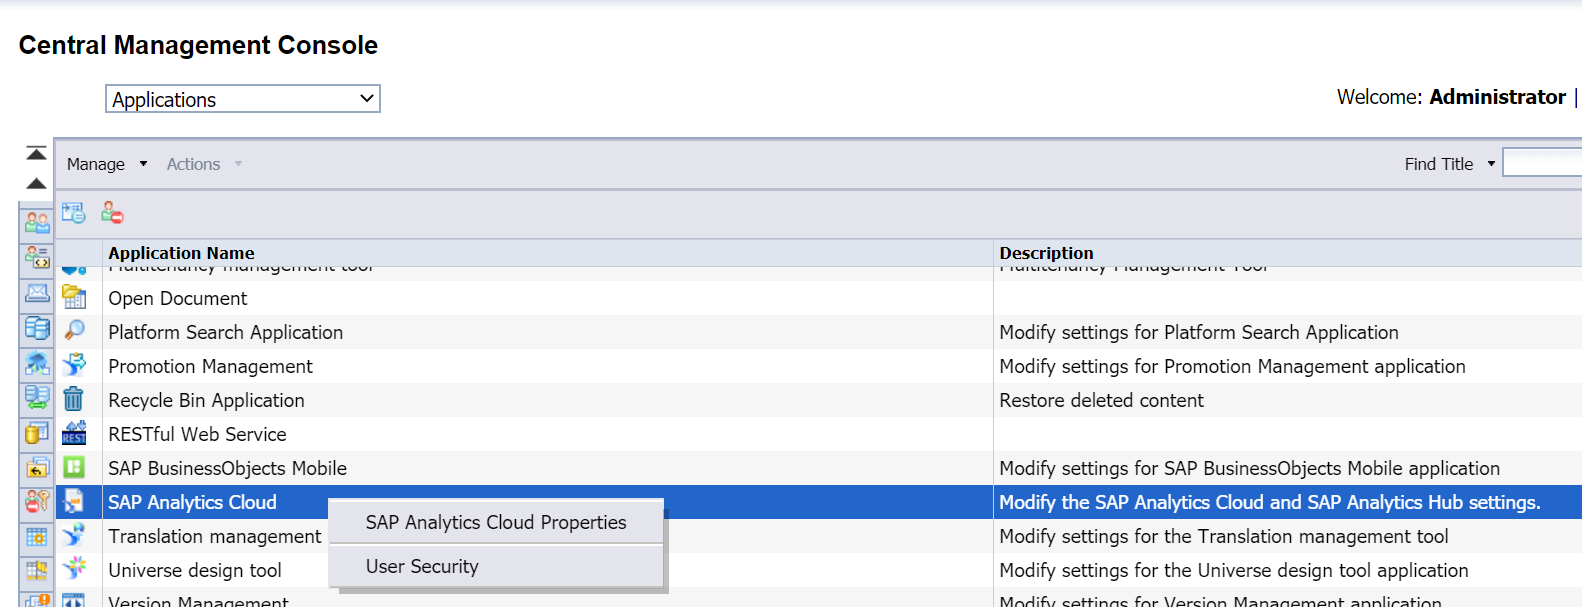Screen dimensions: 1582x607
Task: Click the SAP BusinessObjects Mobile green icon
Action: (x=74, y=467)
